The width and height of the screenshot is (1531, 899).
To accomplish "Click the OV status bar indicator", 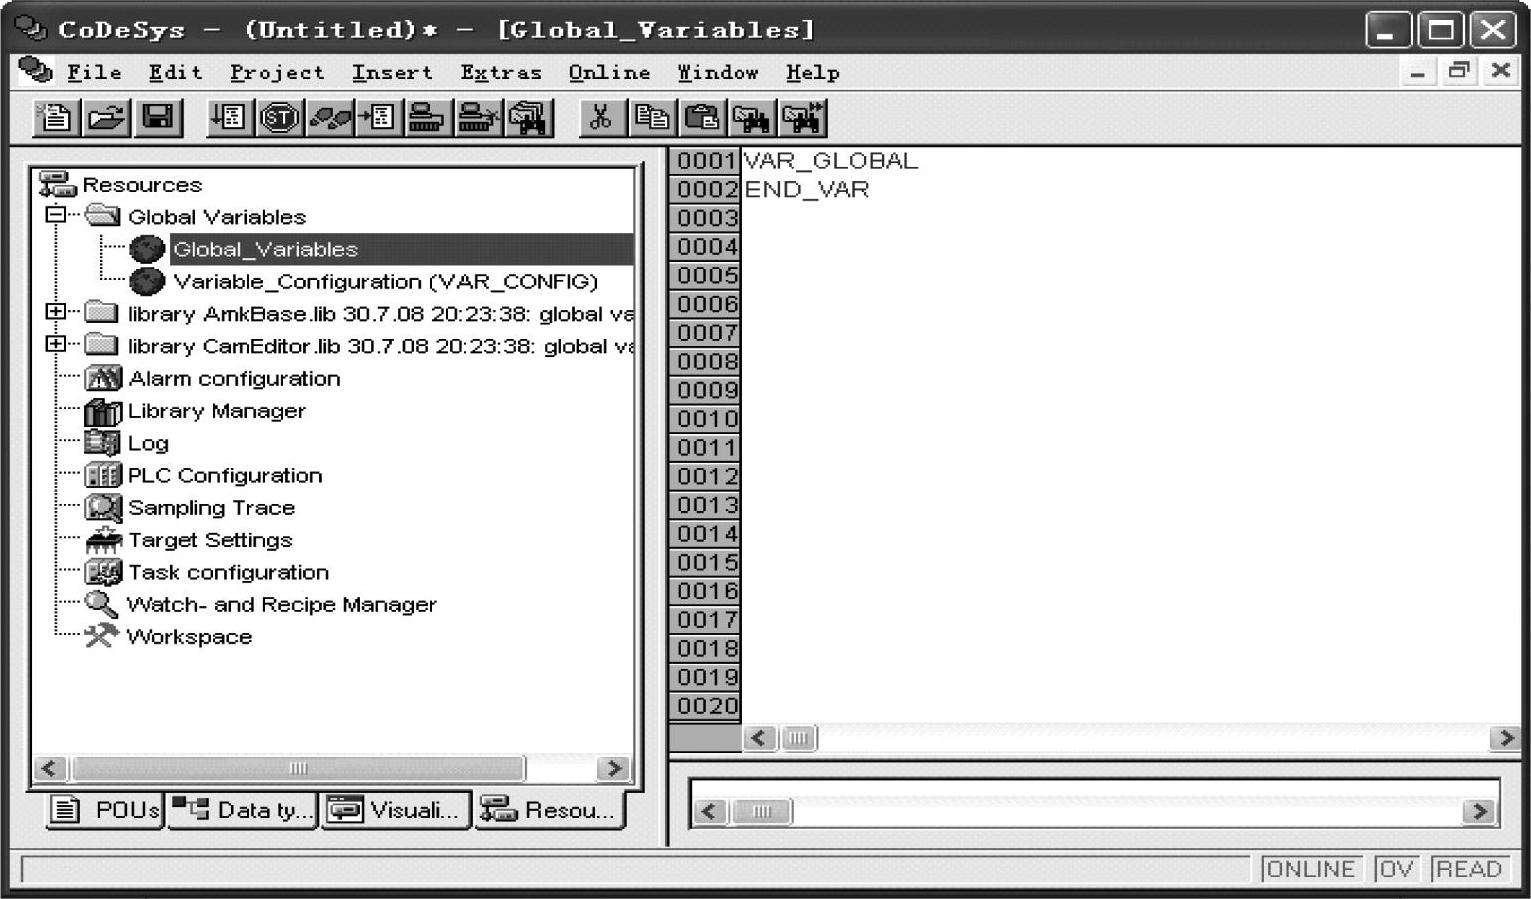I will click(x=1396, y=869).
